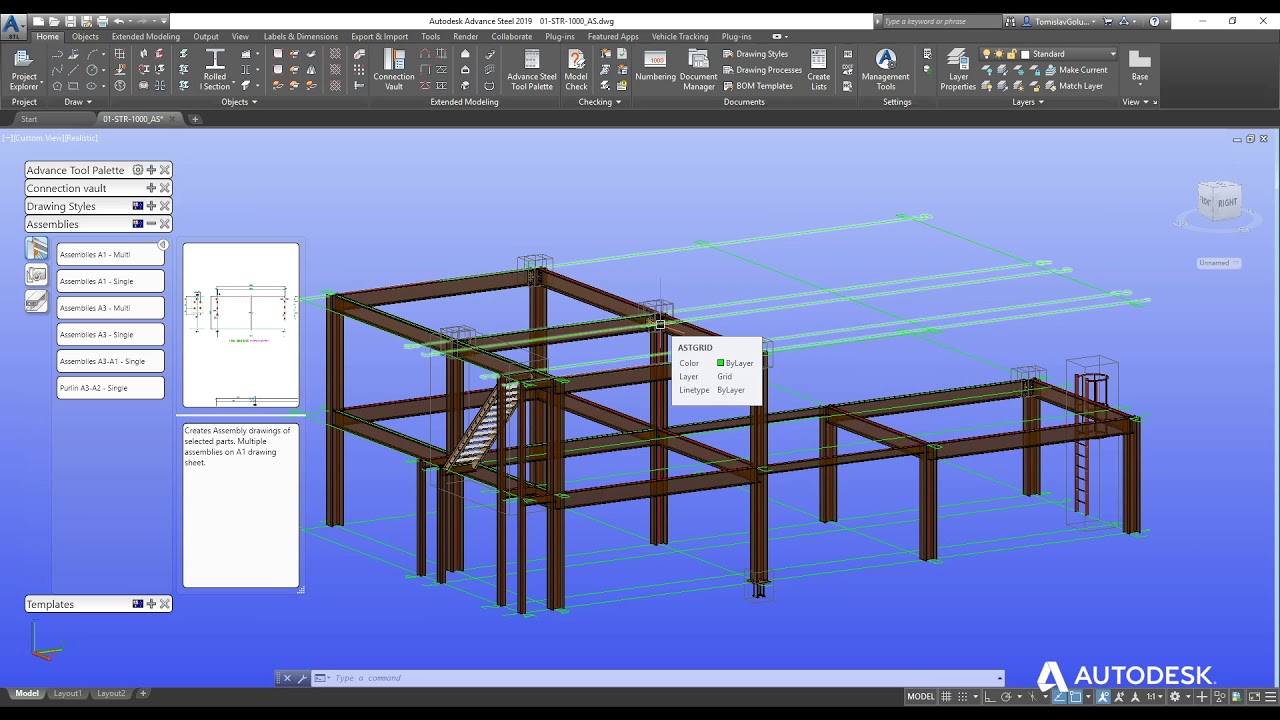Toggle Ortho mode in status bar
Screen dimensions: 1280x720
[x=990, y=697]
